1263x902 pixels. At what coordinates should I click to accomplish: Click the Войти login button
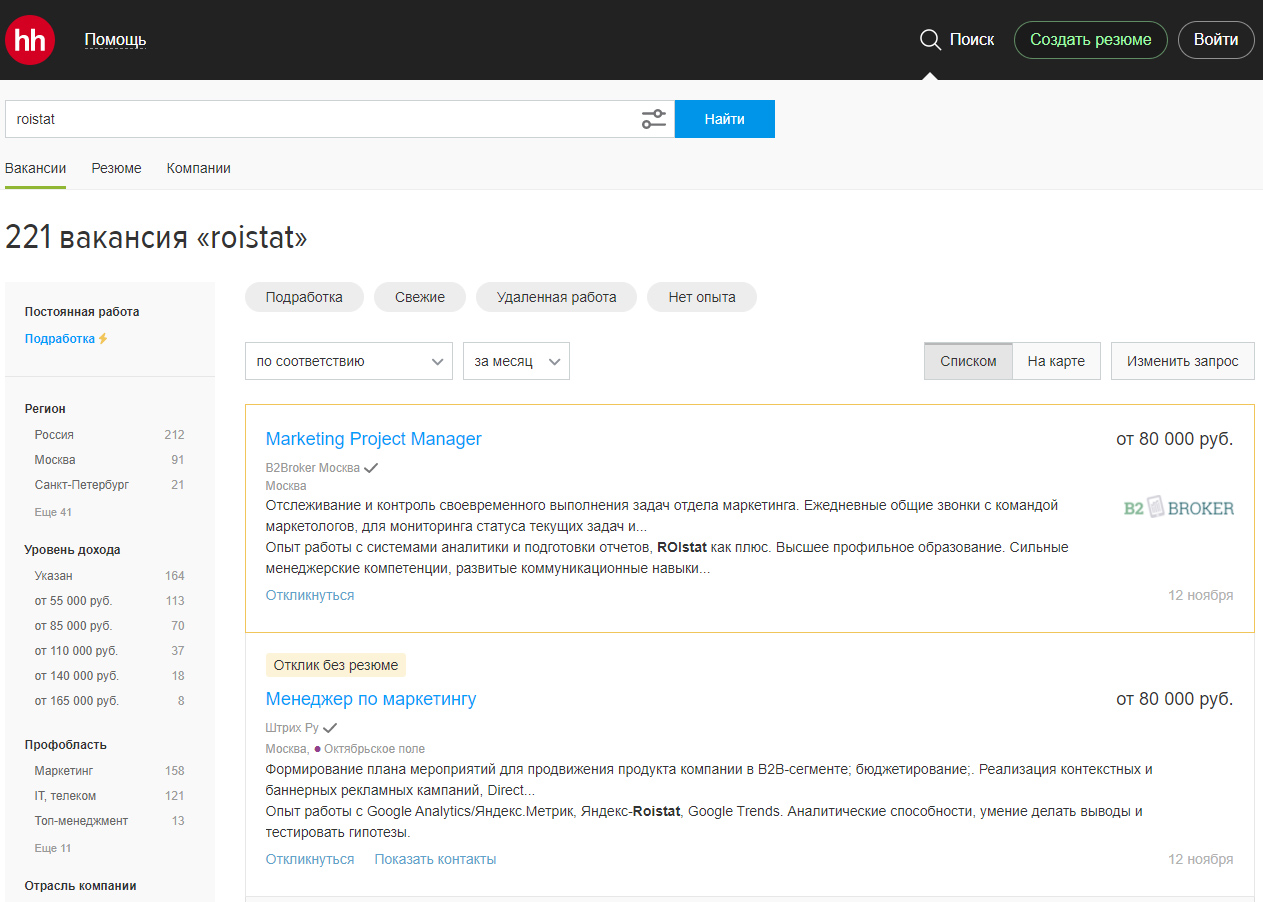pos(1216,40)
